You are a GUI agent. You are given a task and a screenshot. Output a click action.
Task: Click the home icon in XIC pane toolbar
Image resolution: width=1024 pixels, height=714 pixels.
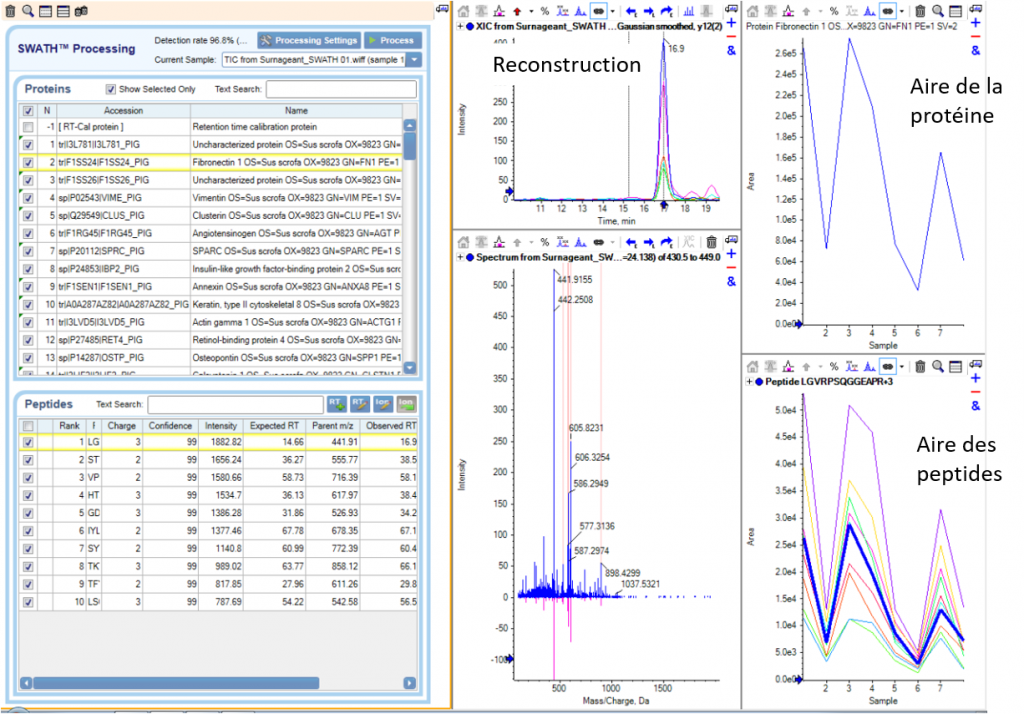(x=464, y=10)
